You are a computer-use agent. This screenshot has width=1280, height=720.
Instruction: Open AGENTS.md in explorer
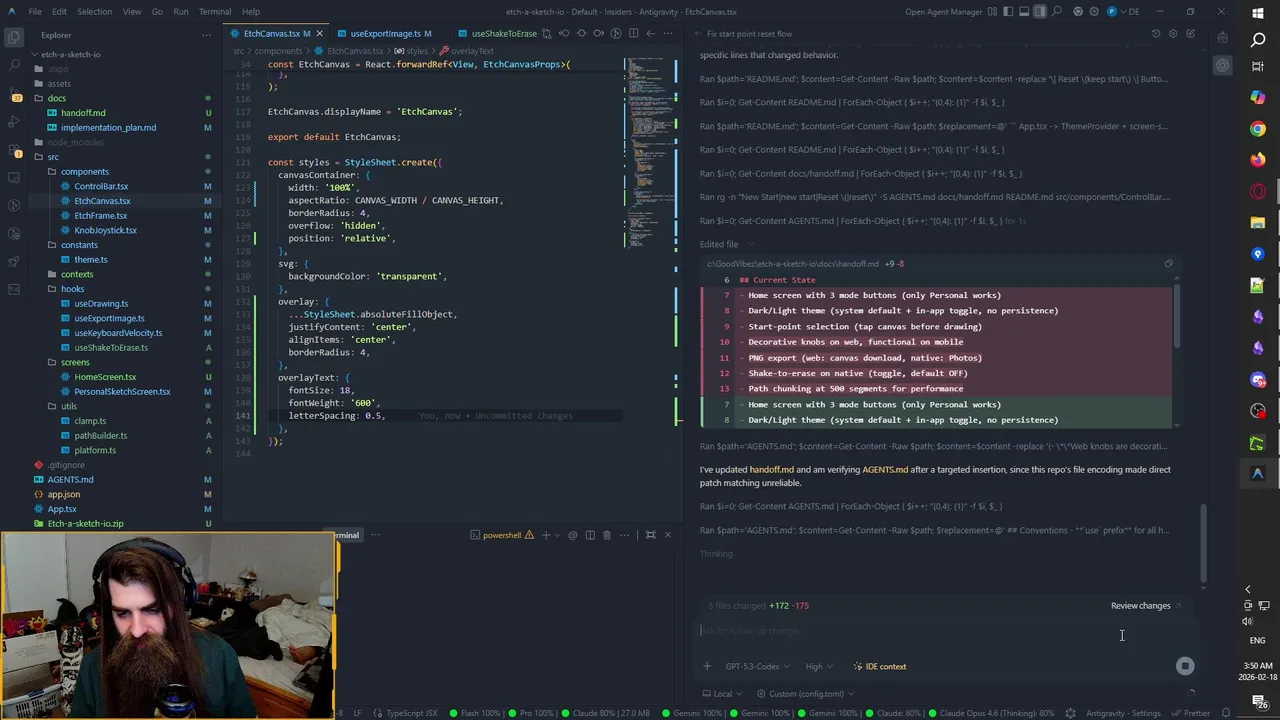[70, 480]
